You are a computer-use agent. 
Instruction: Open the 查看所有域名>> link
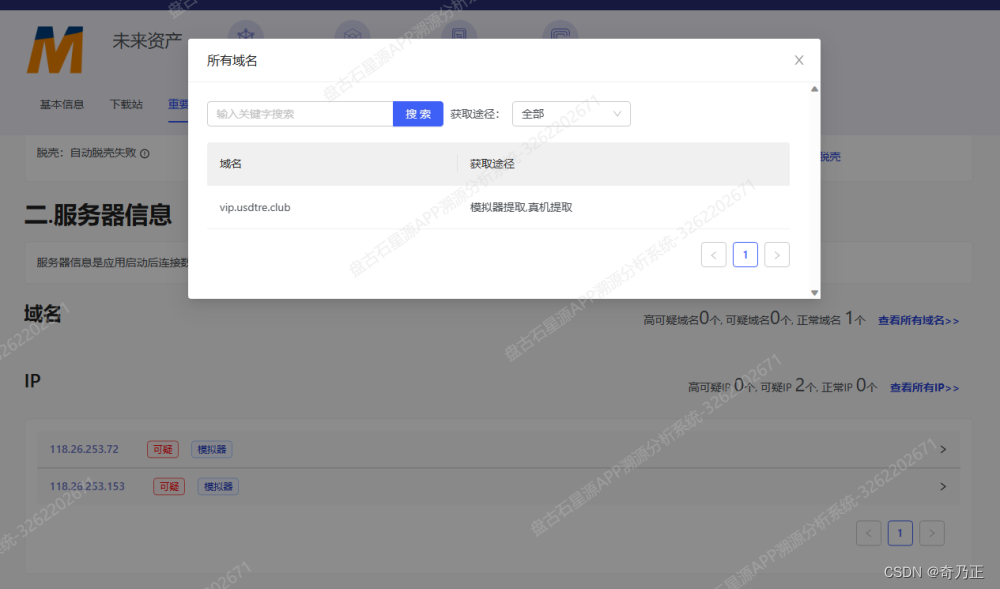tap(918, 321)
